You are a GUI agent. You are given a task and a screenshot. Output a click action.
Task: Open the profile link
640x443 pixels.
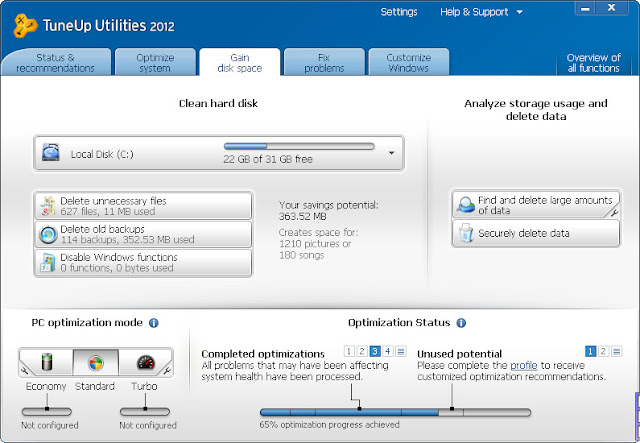[524, 365]
